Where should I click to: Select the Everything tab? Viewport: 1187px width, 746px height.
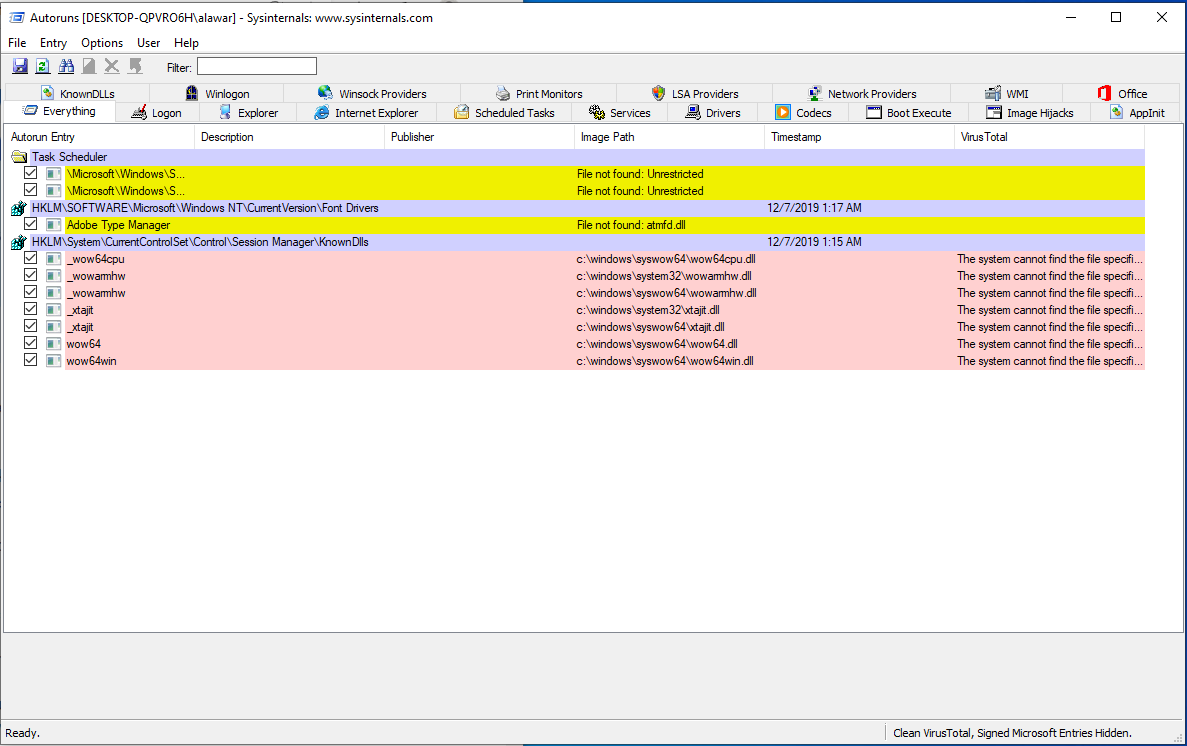coord(60,111)
